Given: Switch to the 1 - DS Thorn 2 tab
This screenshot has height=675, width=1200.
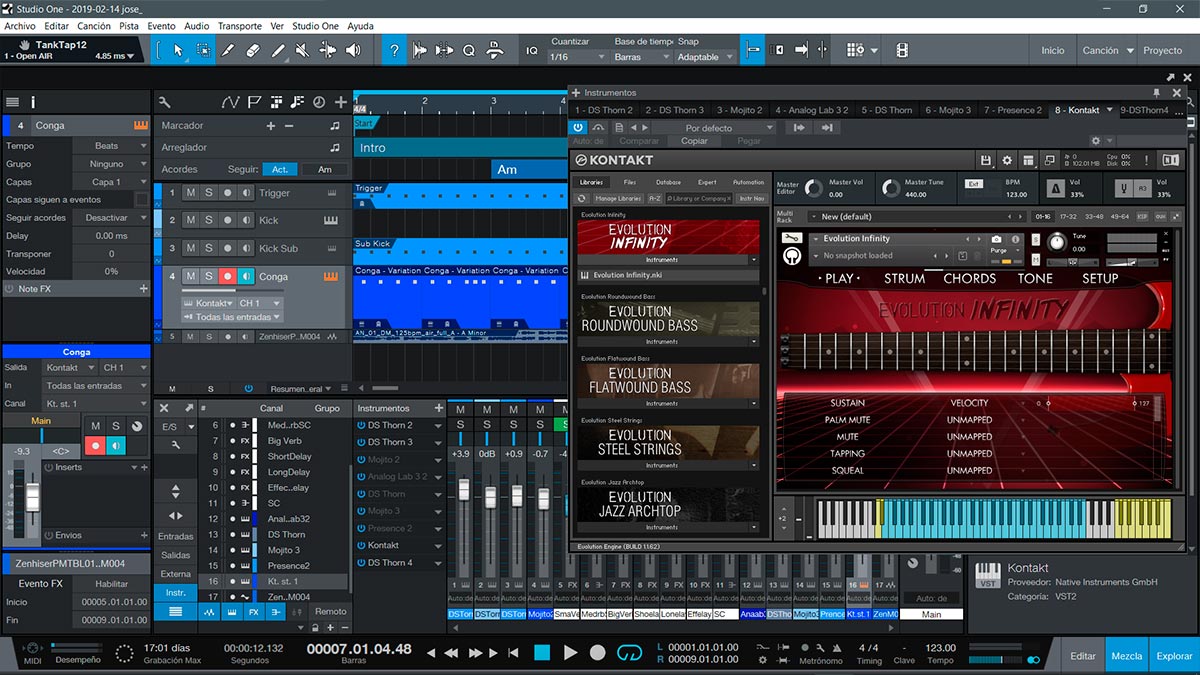Looking at the screenshot, I should (x=604, y=110).
